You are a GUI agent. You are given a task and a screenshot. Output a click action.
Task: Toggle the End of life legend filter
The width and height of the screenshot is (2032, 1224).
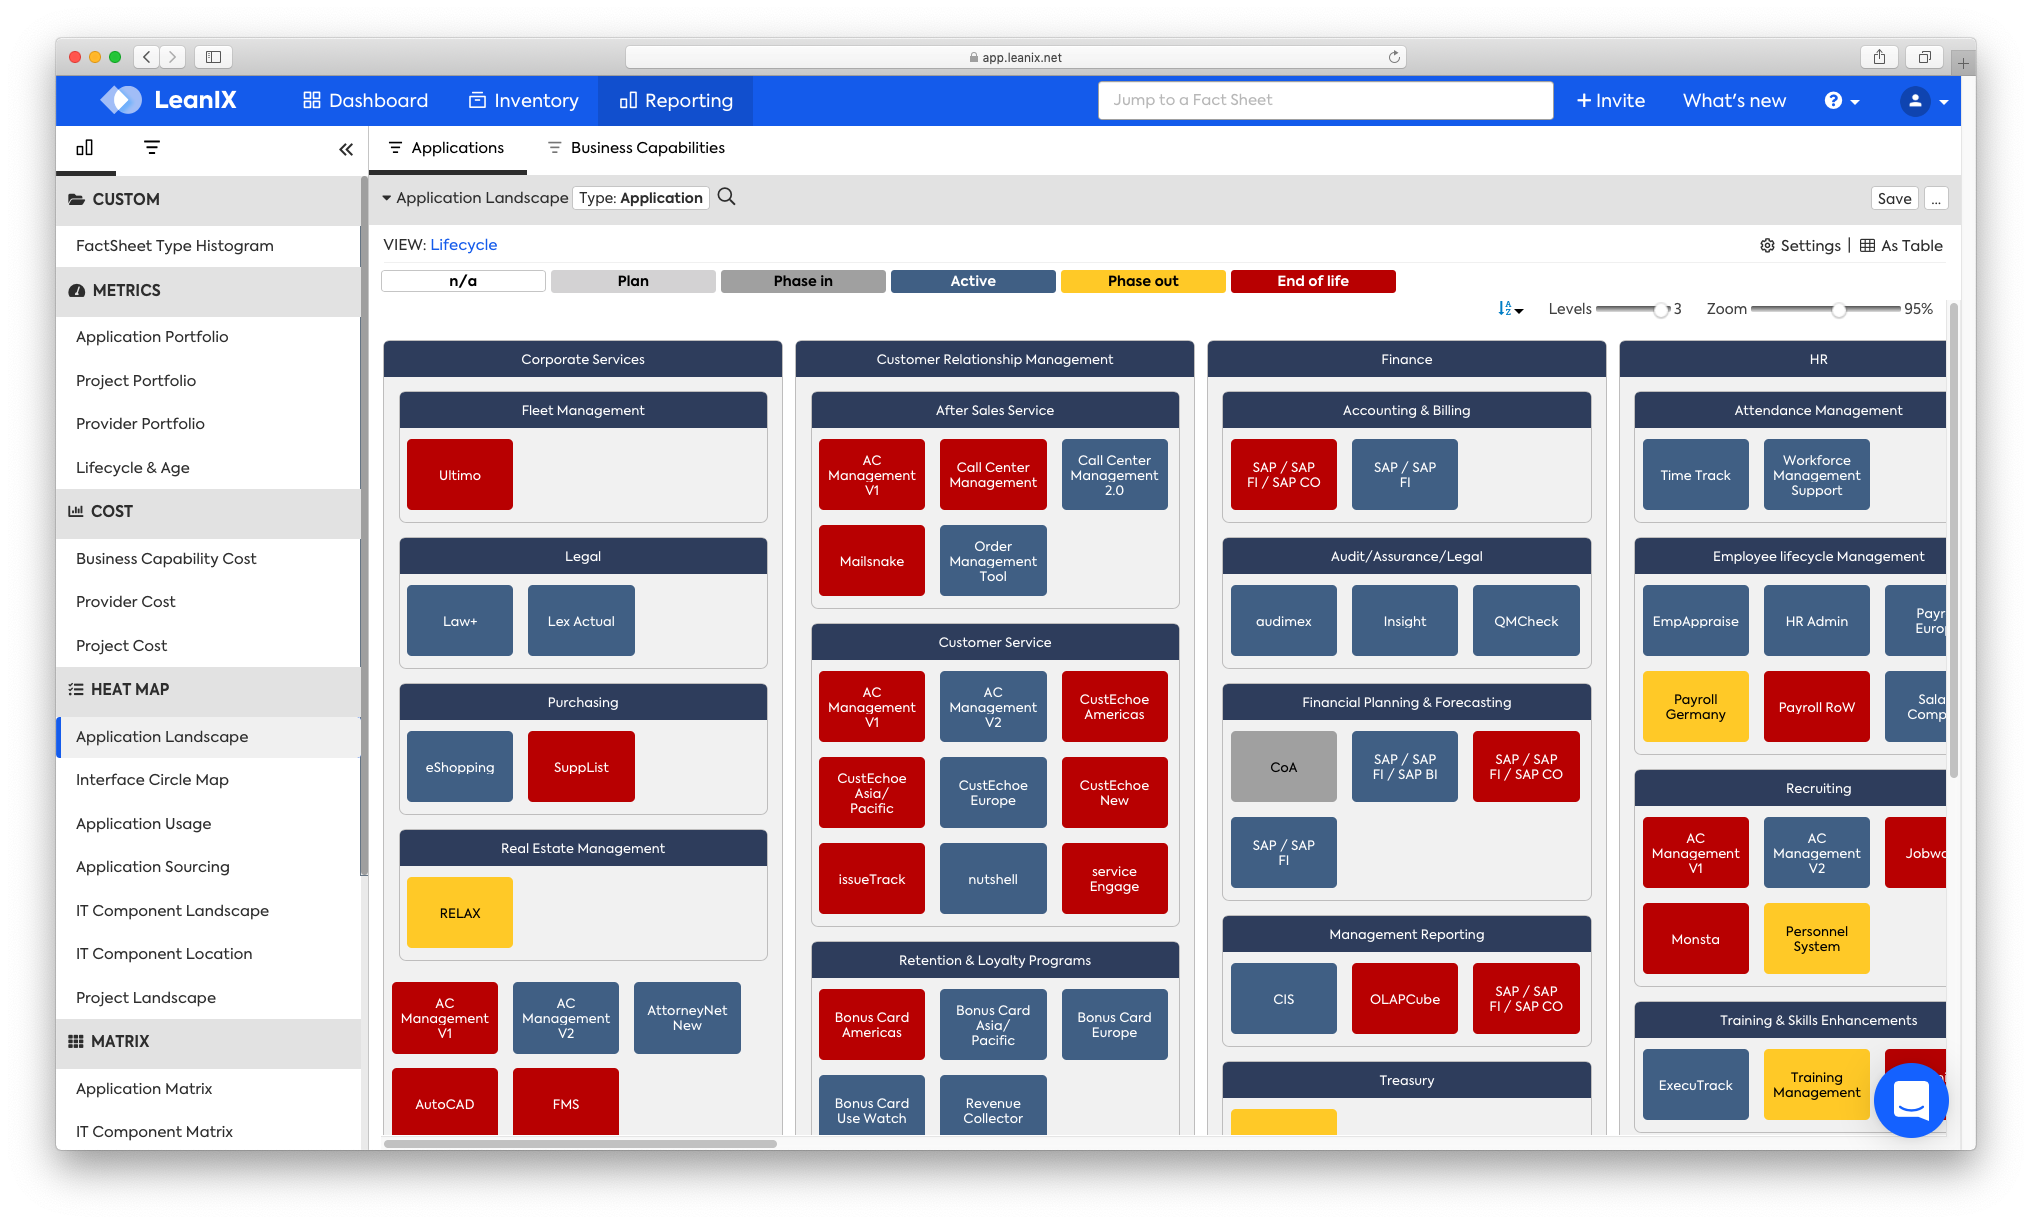1312,281
